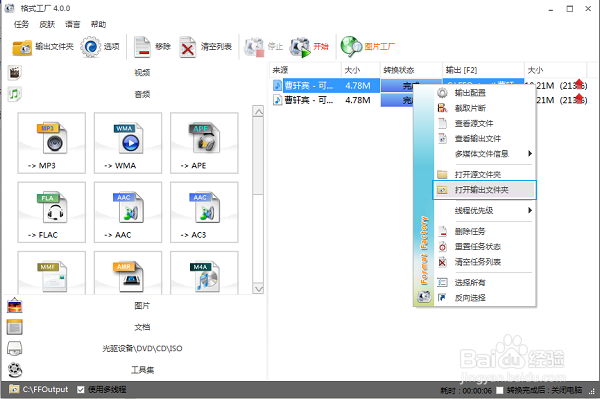Open the 多媒体文件信息 submenu
The width and height of the screenshot is (600, 399).
[x=484, y=154]
